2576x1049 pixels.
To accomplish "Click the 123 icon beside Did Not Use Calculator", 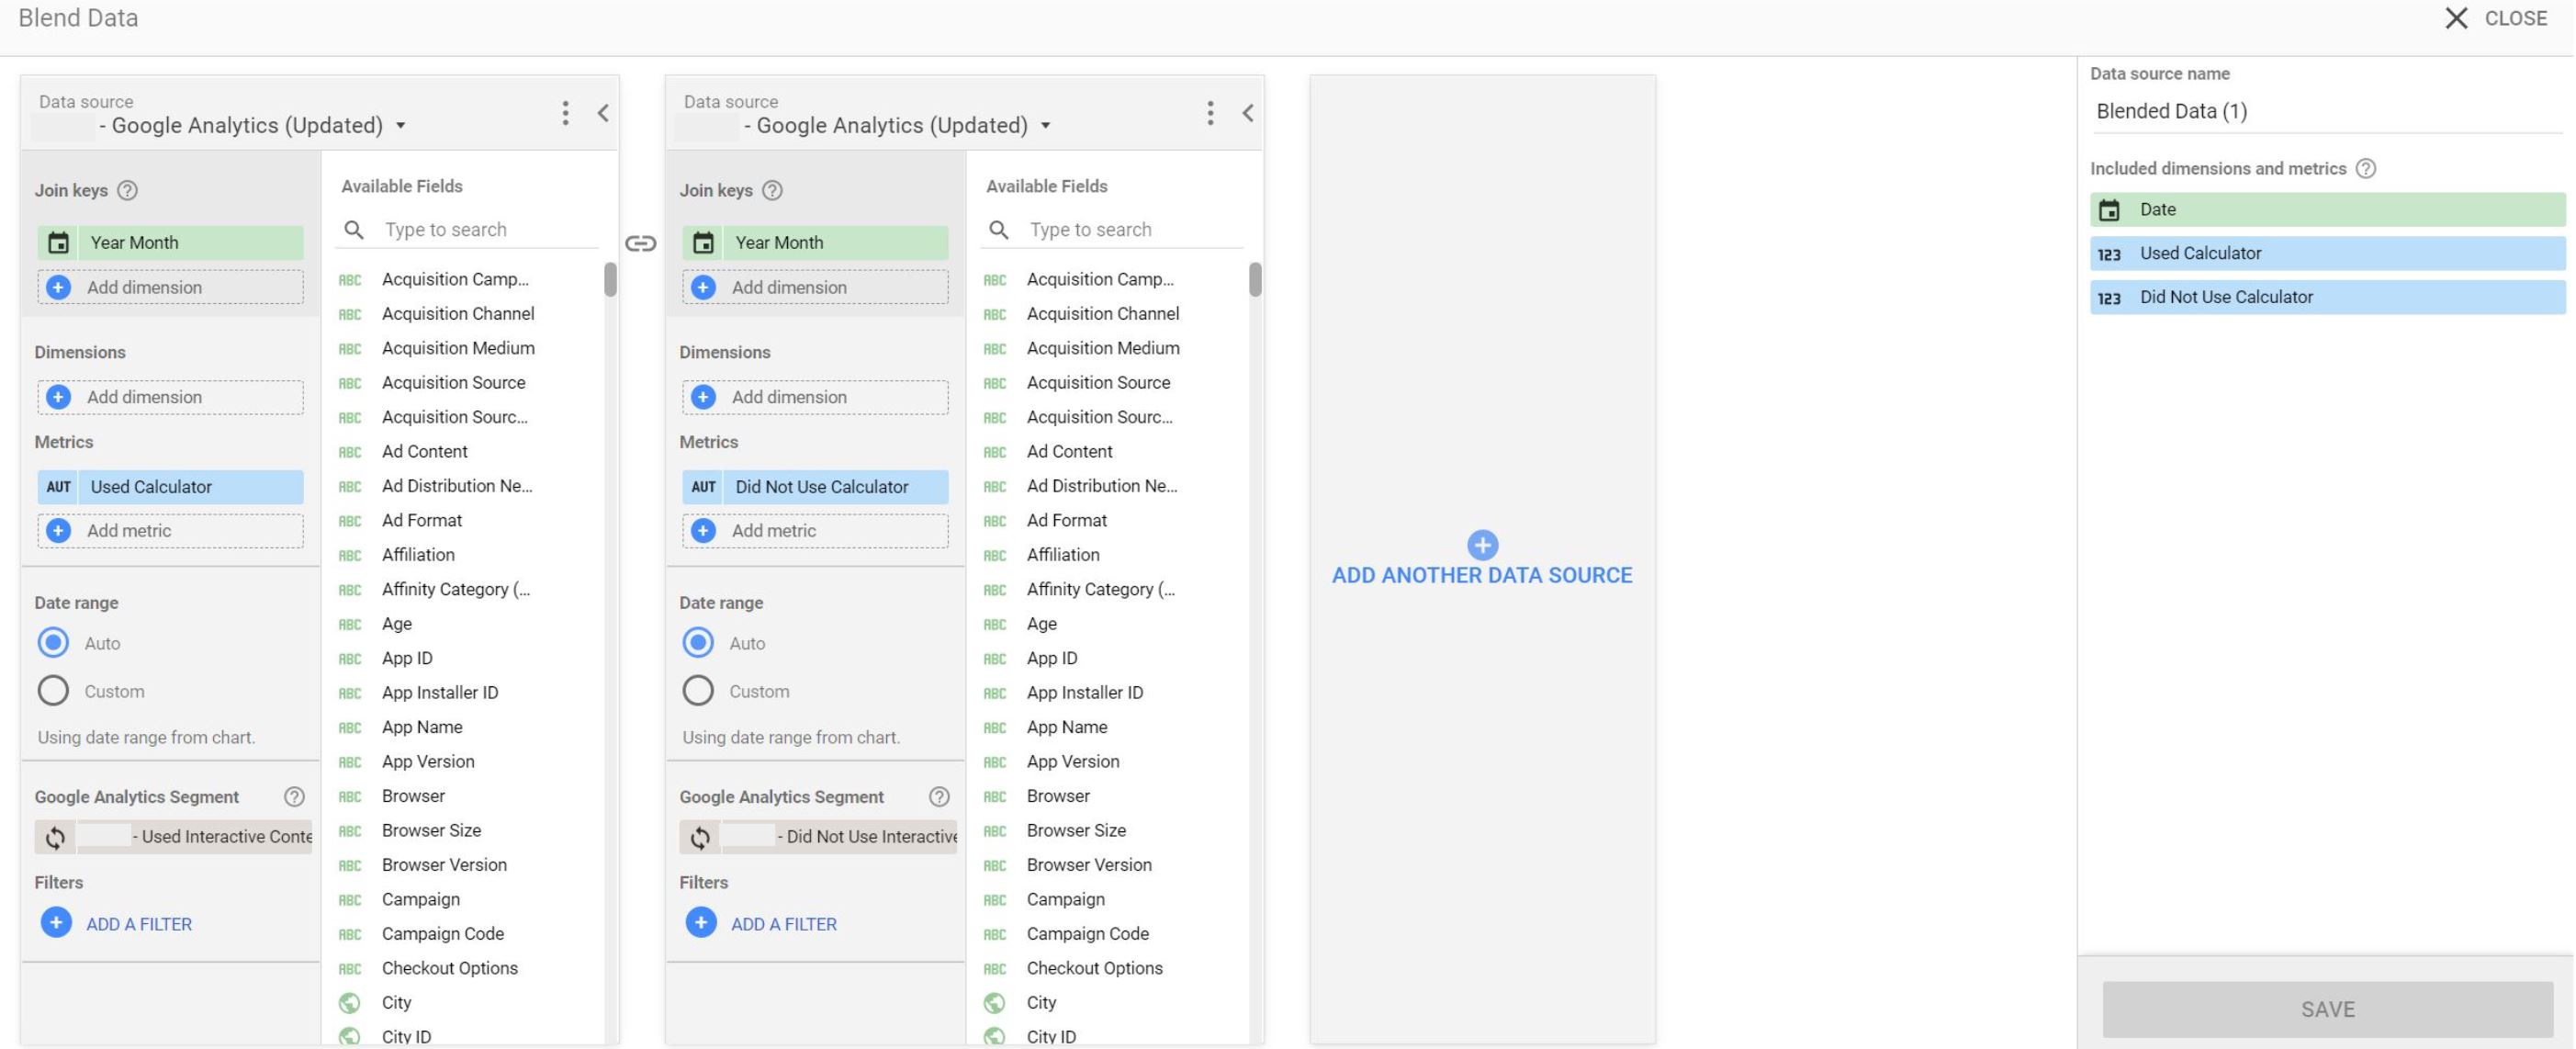I will pyautogui.click(x=2110, y=297).
